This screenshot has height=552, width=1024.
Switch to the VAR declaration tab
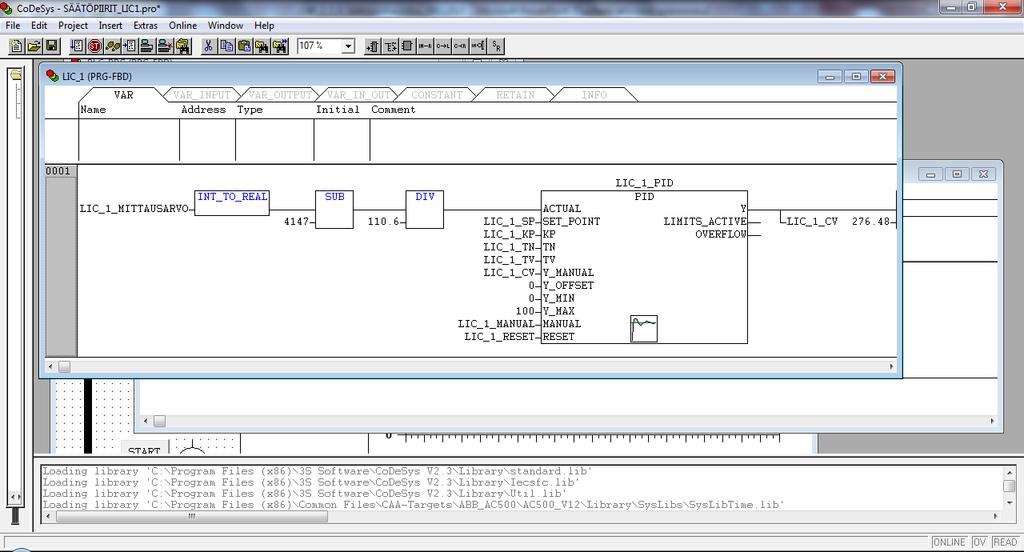pyautogui.click(x=123, y=95)
